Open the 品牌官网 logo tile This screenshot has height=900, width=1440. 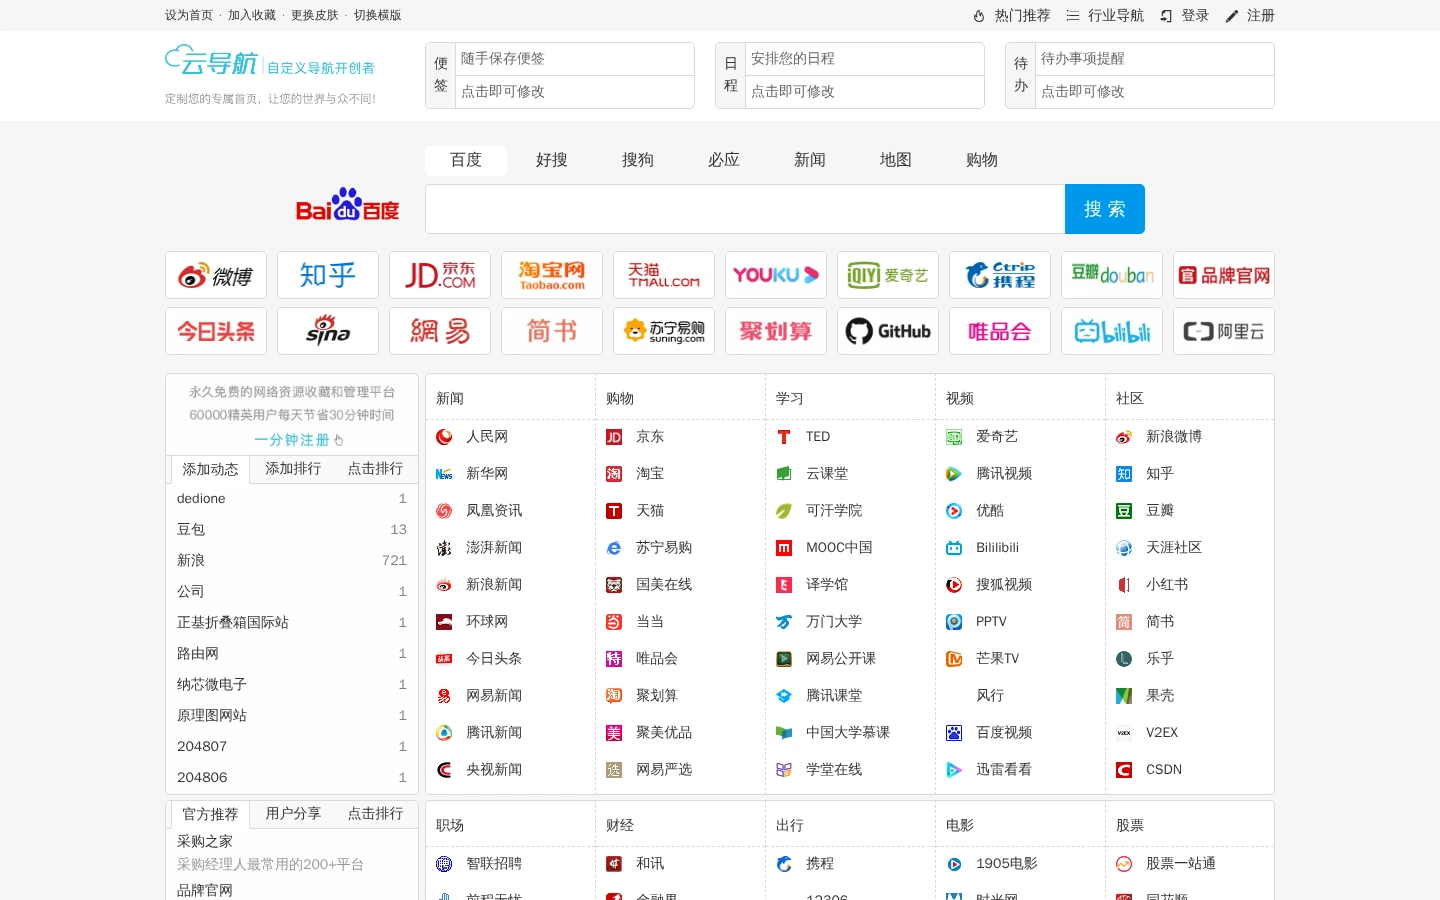(x=1224, y=275)
